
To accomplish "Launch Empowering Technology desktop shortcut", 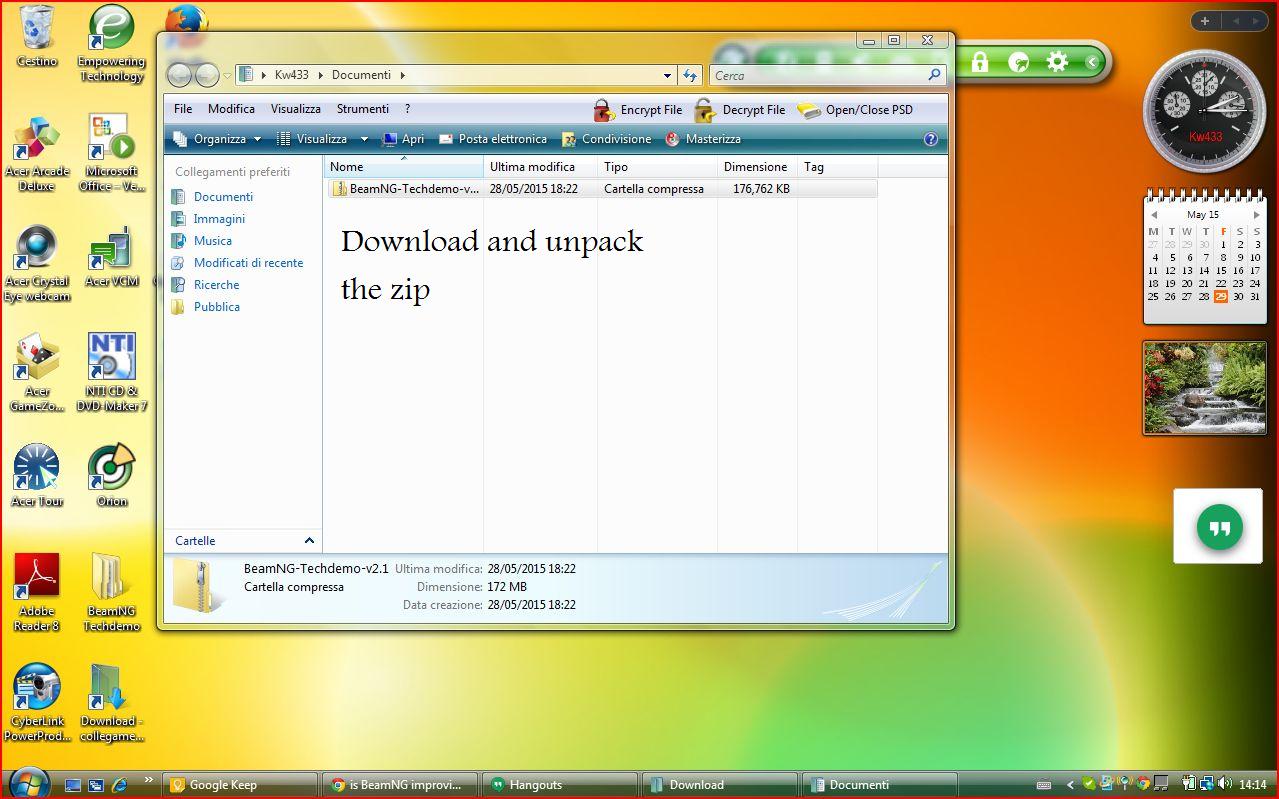I will tap(111, 42).
